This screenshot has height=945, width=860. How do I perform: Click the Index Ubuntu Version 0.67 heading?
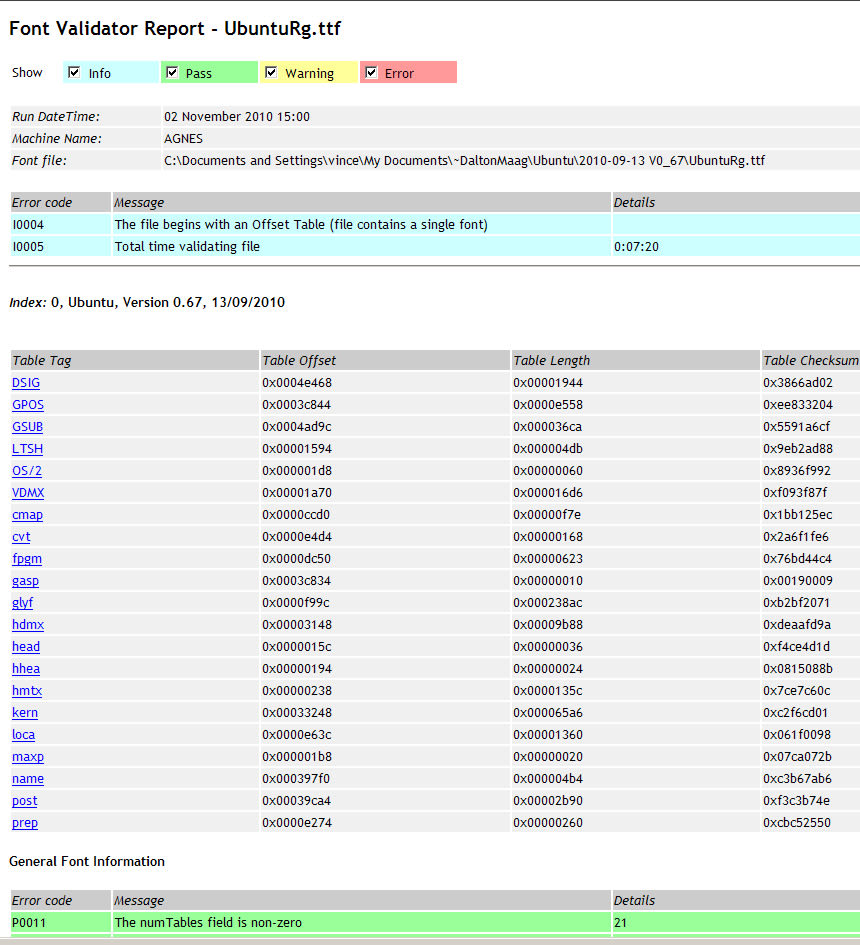point(147,302)
